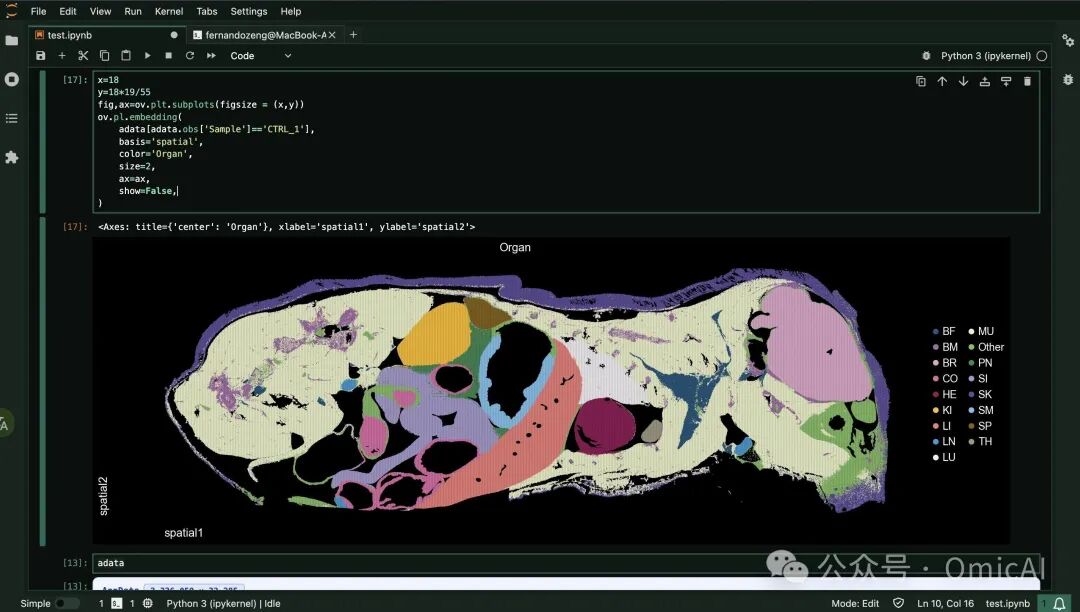Image resolution: width=1080 pixels, height=612 pixels.
Task: Open the table of contents panel
Action: point(12,118)
